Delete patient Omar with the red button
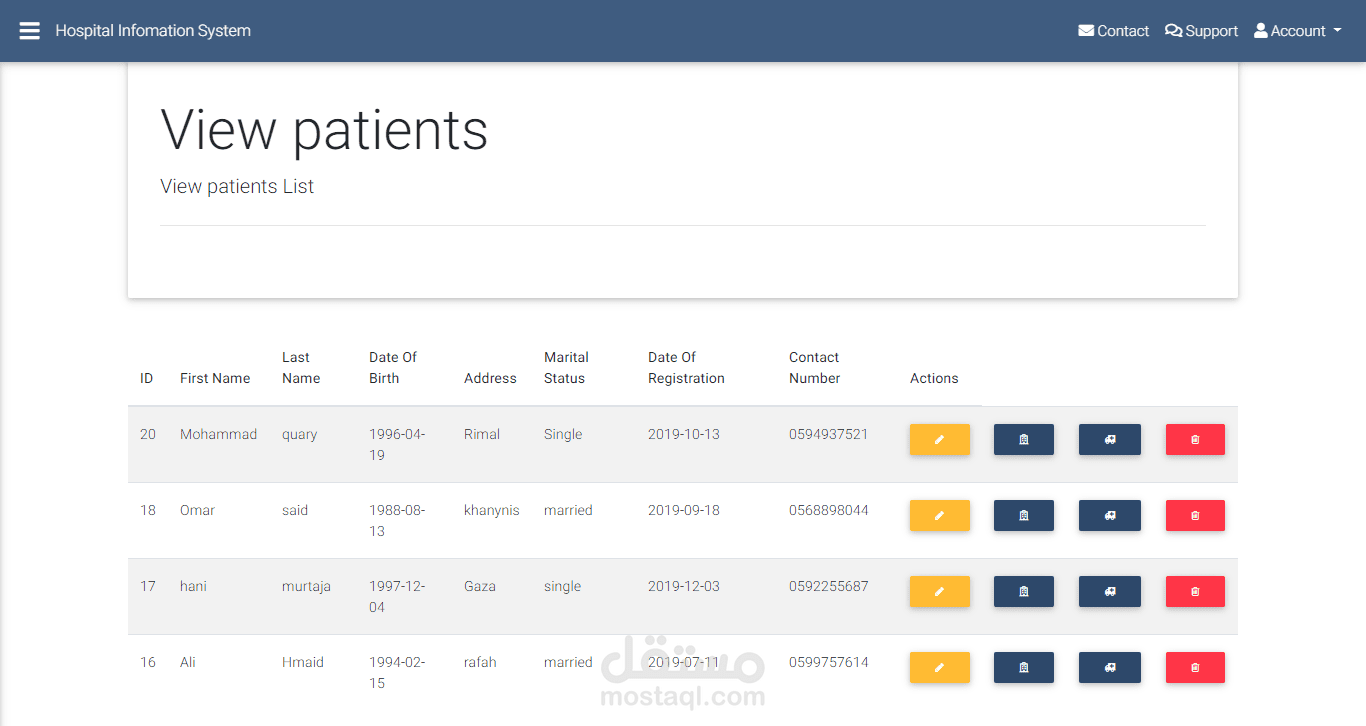 tap(1194, 516)
